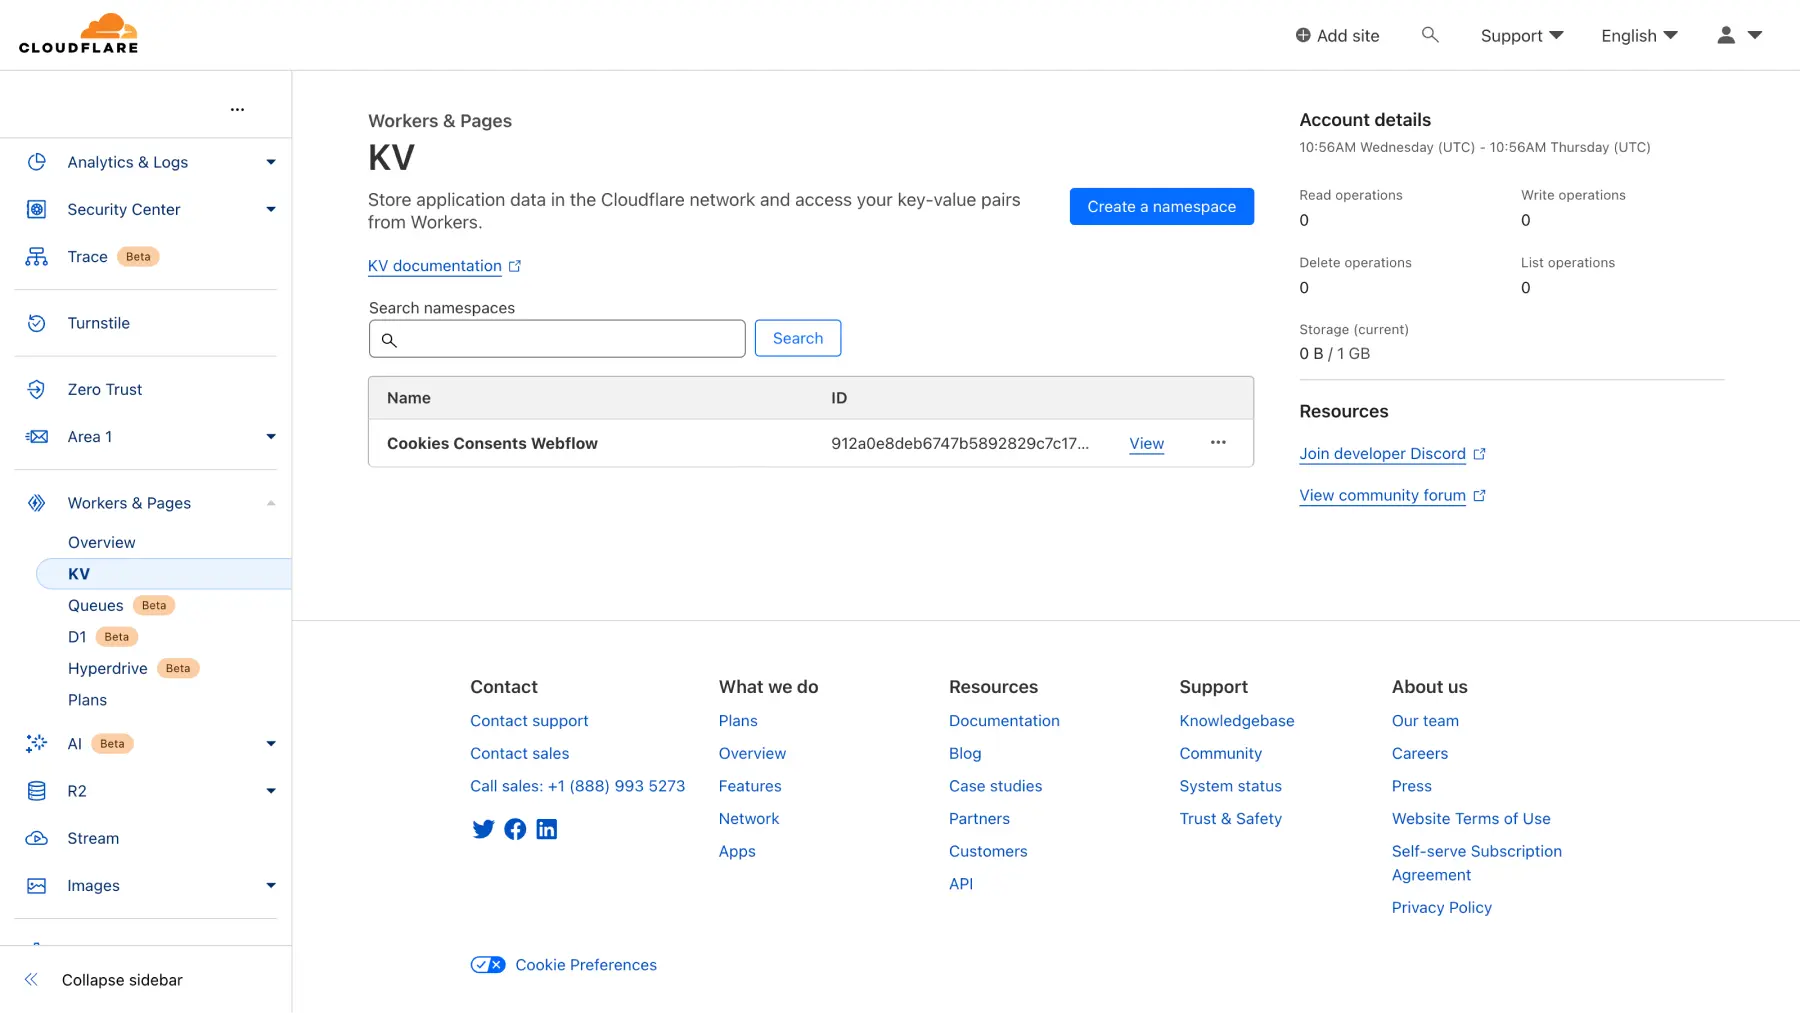Open Queues in the sidebar
Screen dimensions: 1800x1013
96,605
